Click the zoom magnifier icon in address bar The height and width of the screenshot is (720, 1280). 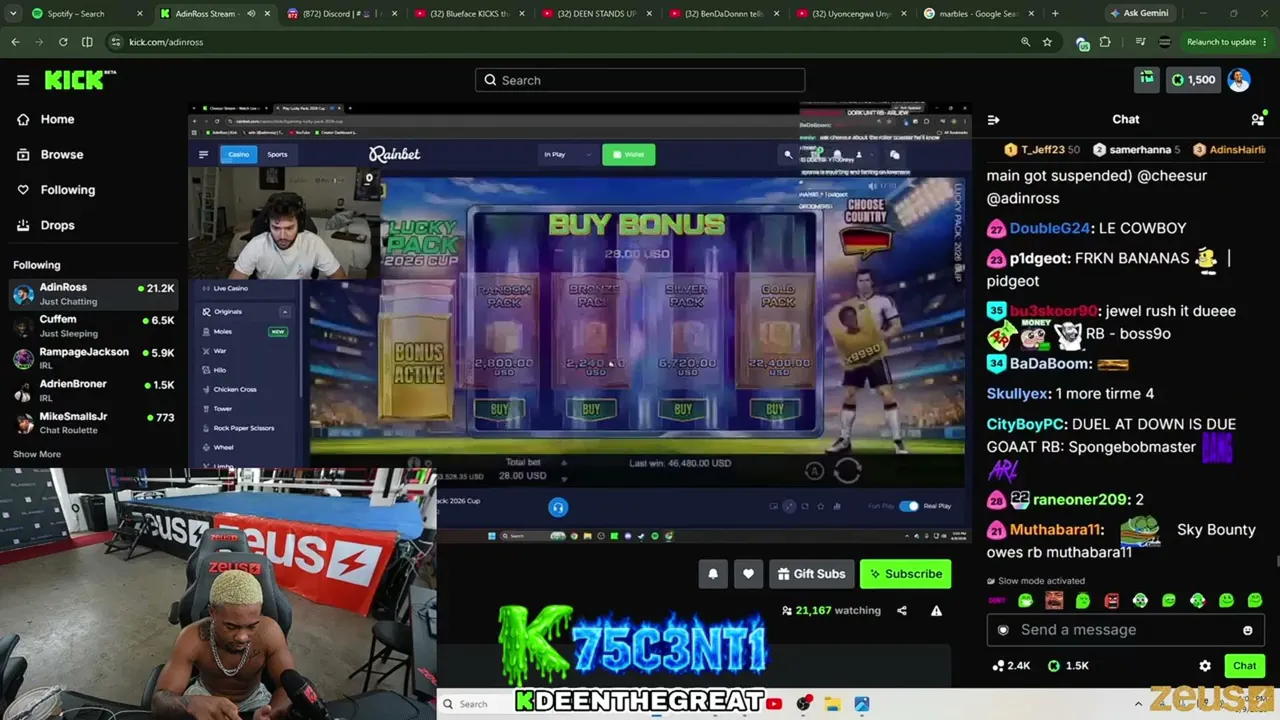click(x=1025, y=42)
